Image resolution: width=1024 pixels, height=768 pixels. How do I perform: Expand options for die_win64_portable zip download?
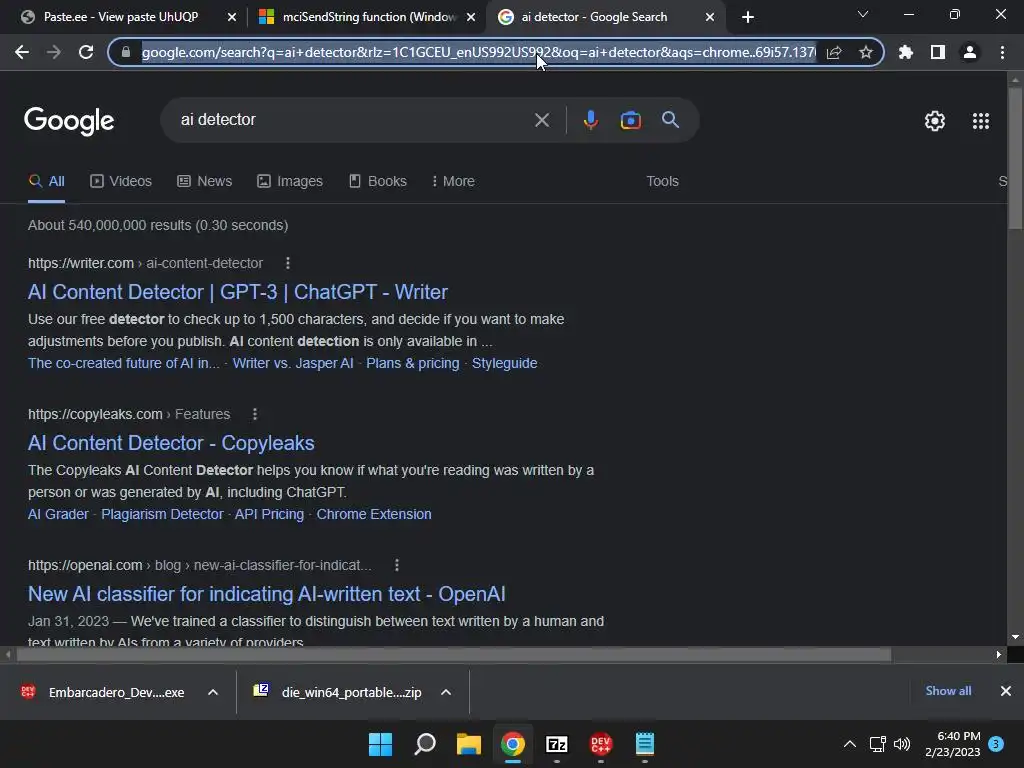coord(446,692)
